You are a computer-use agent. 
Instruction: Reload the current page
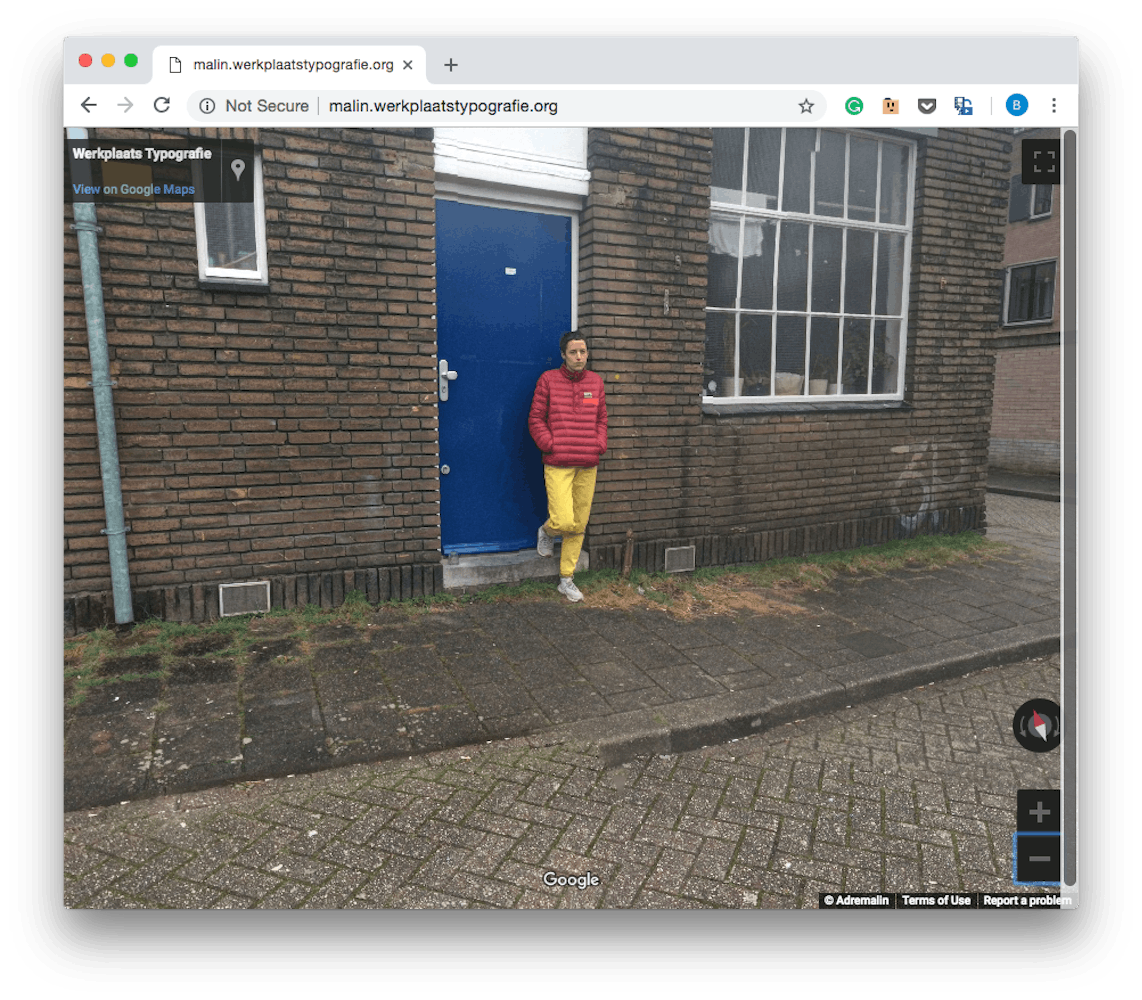[x=161, y=106]
